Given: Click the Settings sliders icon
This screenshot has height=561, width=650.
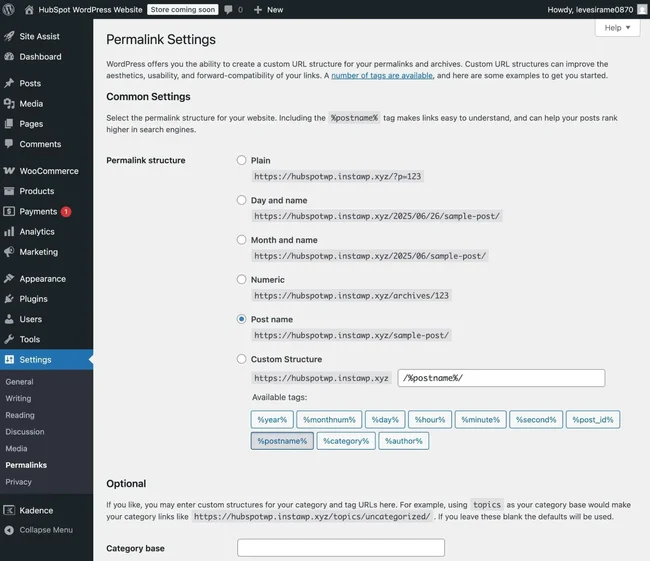Looking at the screenshot, I should pos(9,359).
